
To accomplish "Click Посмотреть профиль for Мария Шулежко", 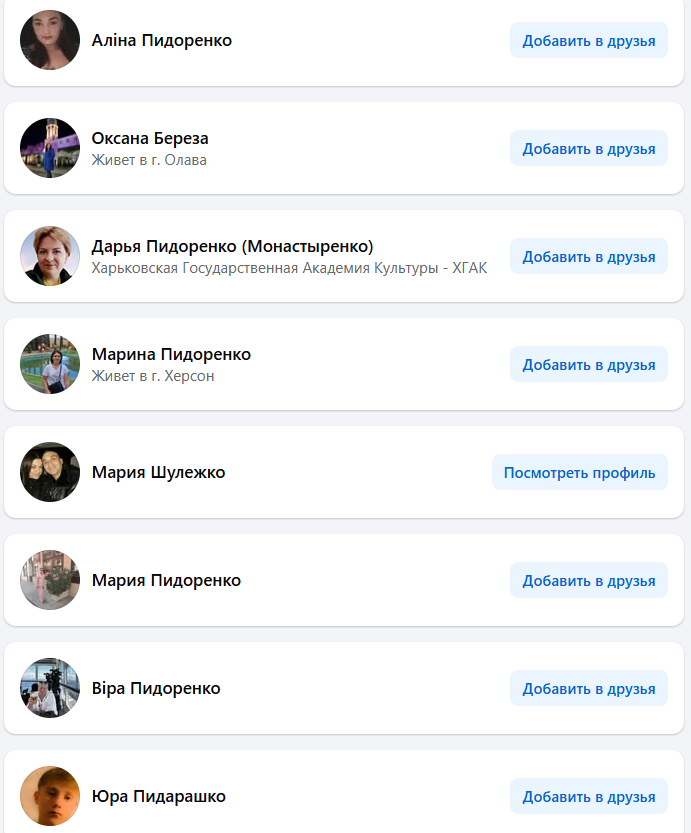I will [x=579, y=472].
